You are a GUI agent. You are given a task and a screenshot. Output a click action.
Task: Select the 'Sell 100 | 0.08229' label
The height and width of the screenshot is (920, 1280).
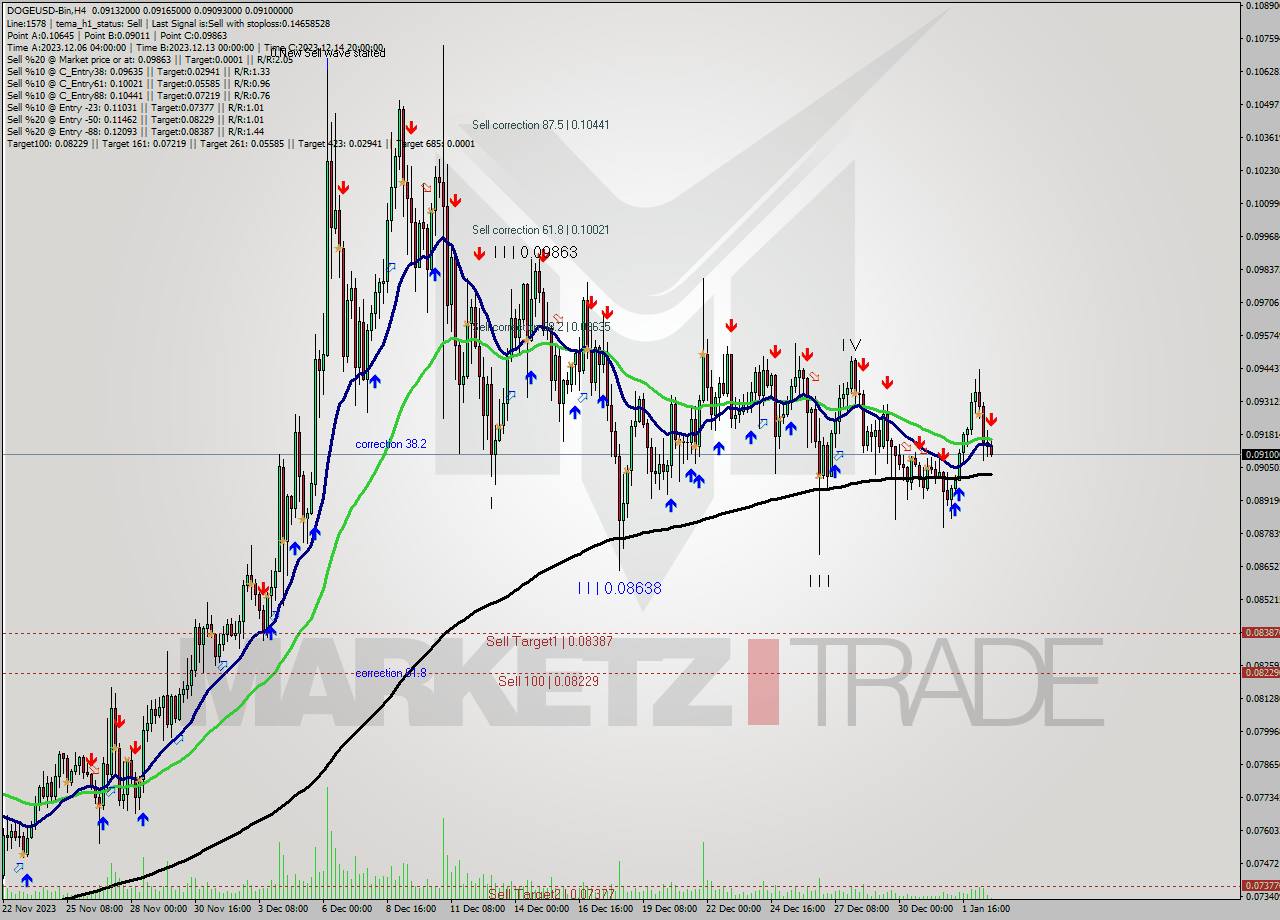[x=548, y=681]
